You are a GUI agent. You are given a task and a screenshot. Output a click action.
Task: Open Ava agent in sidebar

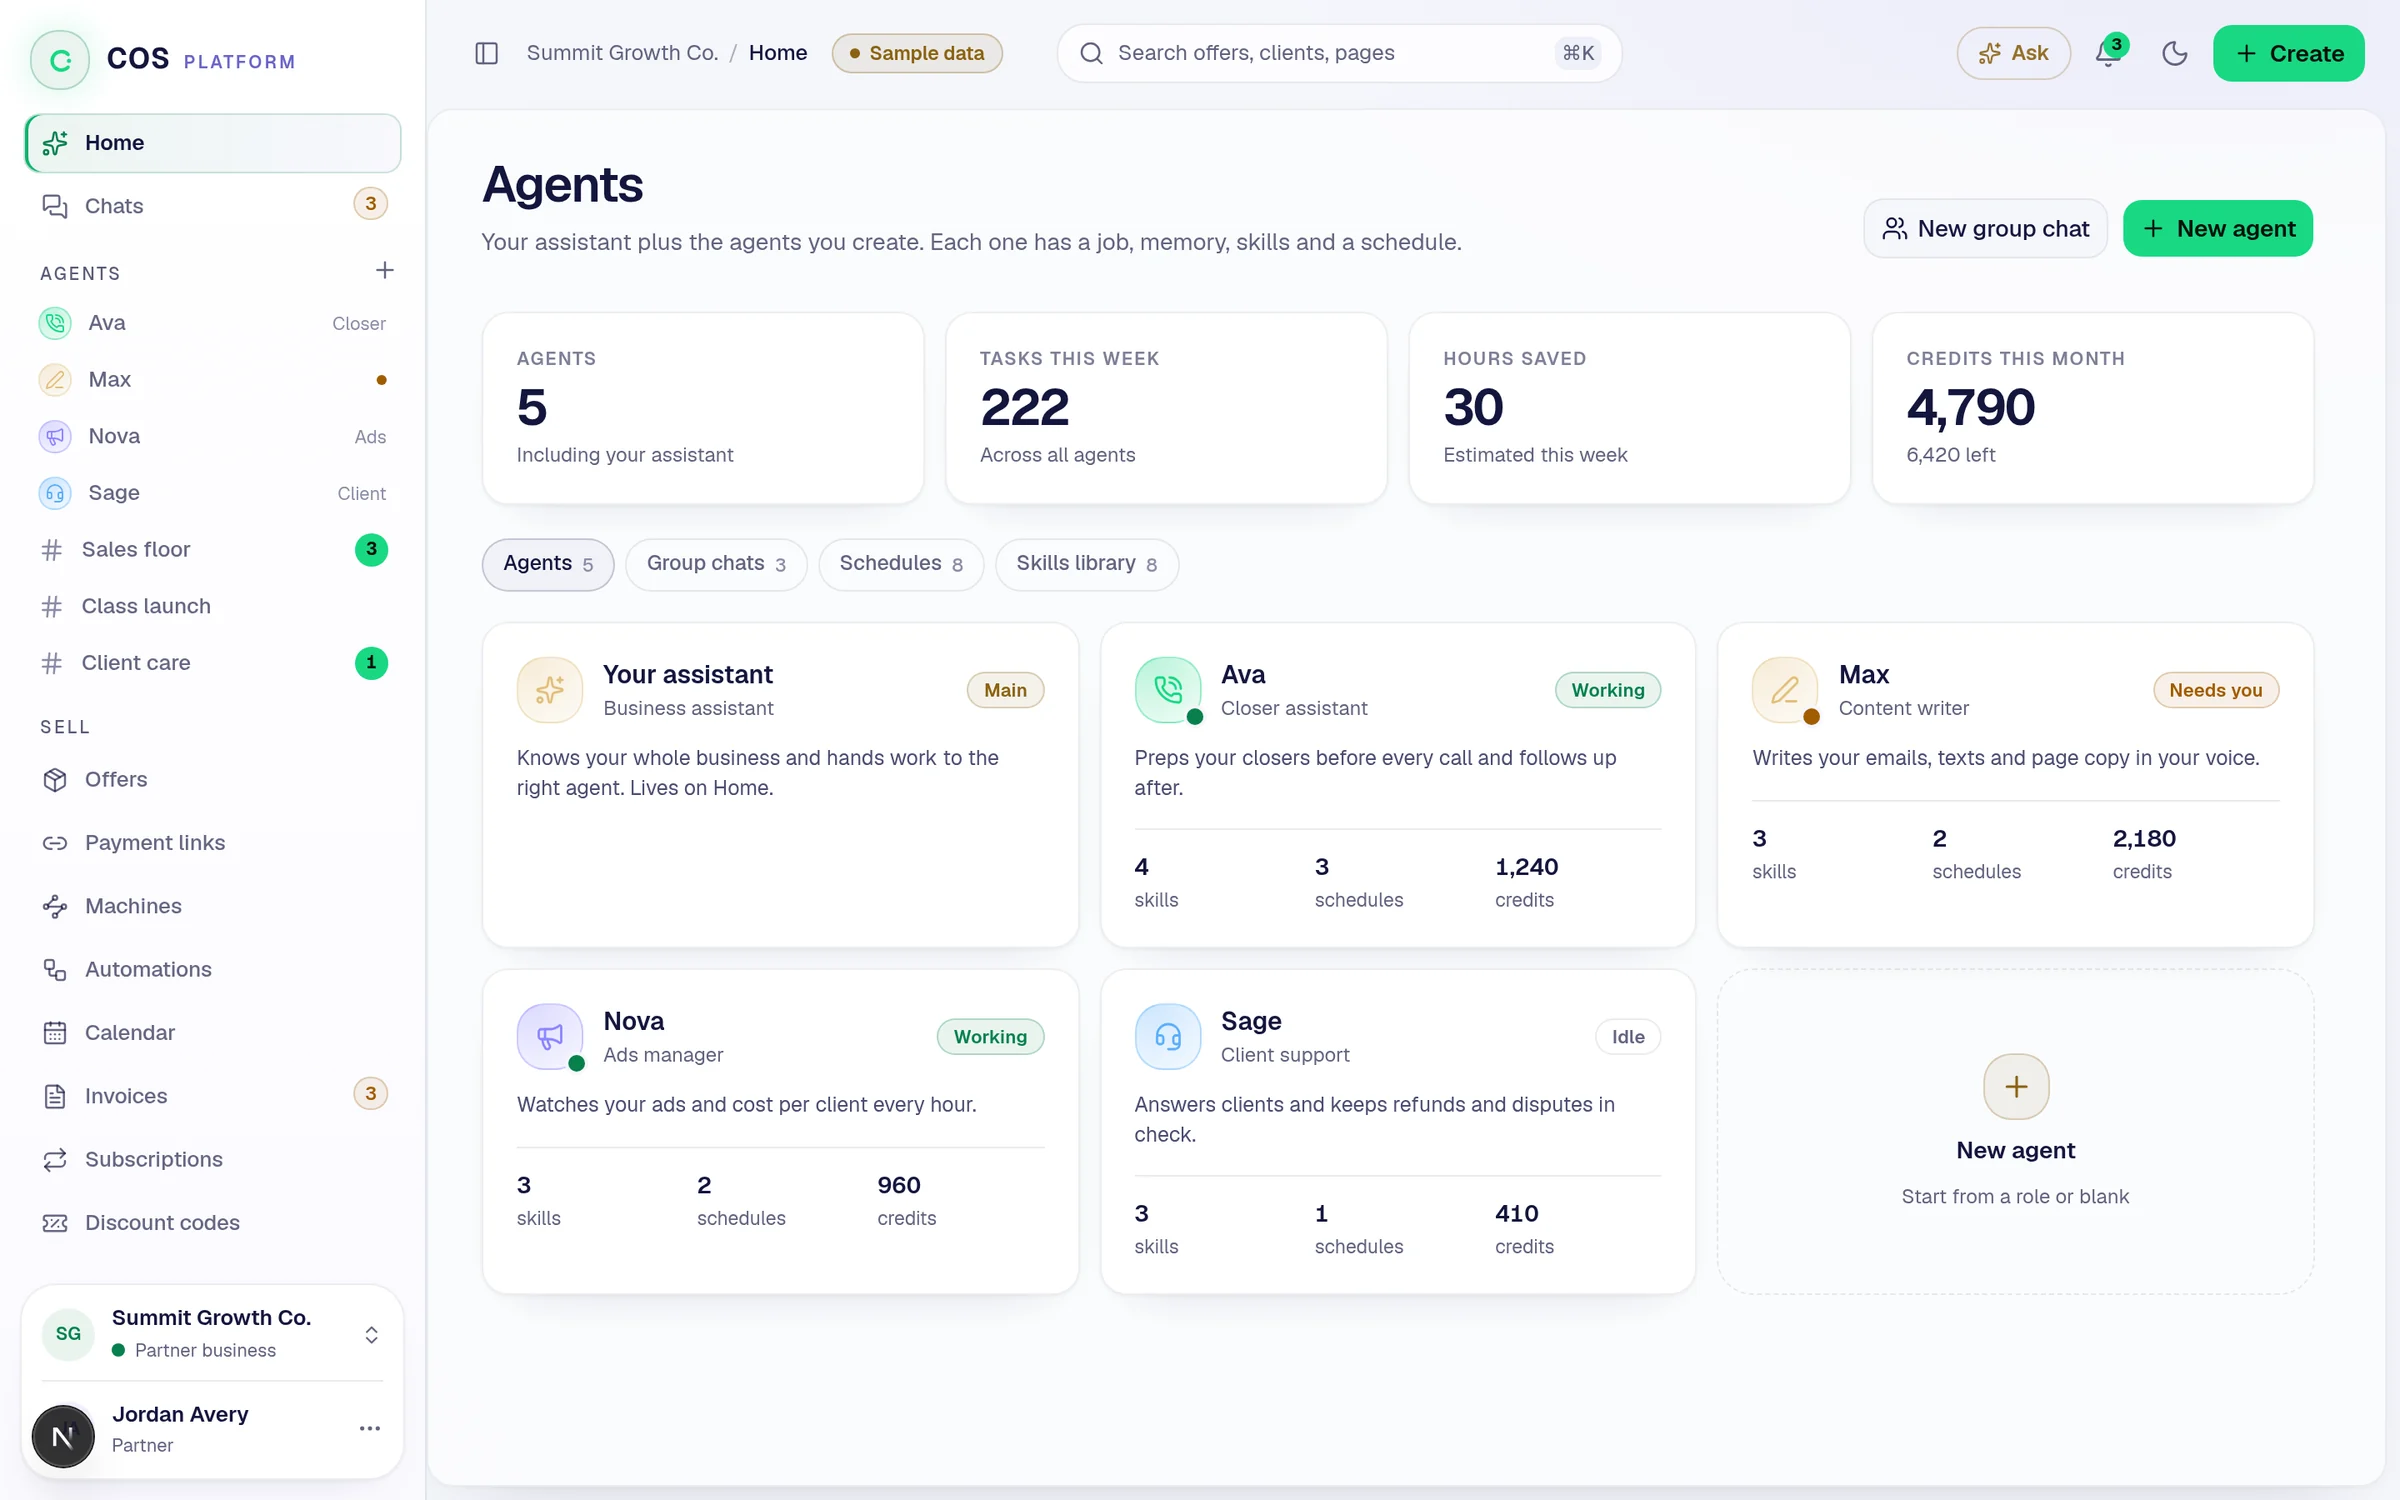(212, 323)
